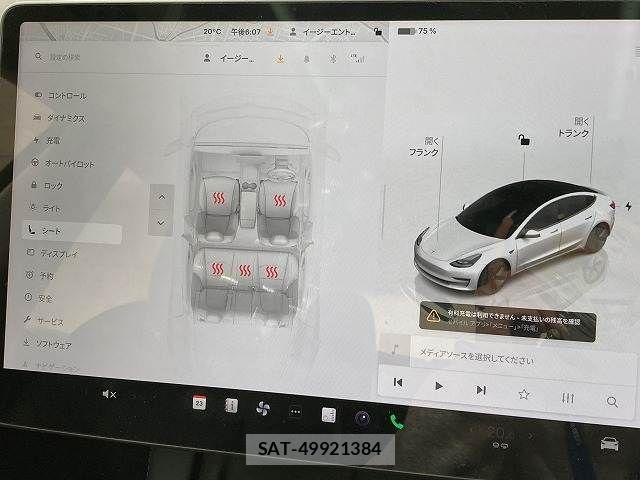
Task: Open the Locks (ロック) settings
Action: click(x=47, y=186)
